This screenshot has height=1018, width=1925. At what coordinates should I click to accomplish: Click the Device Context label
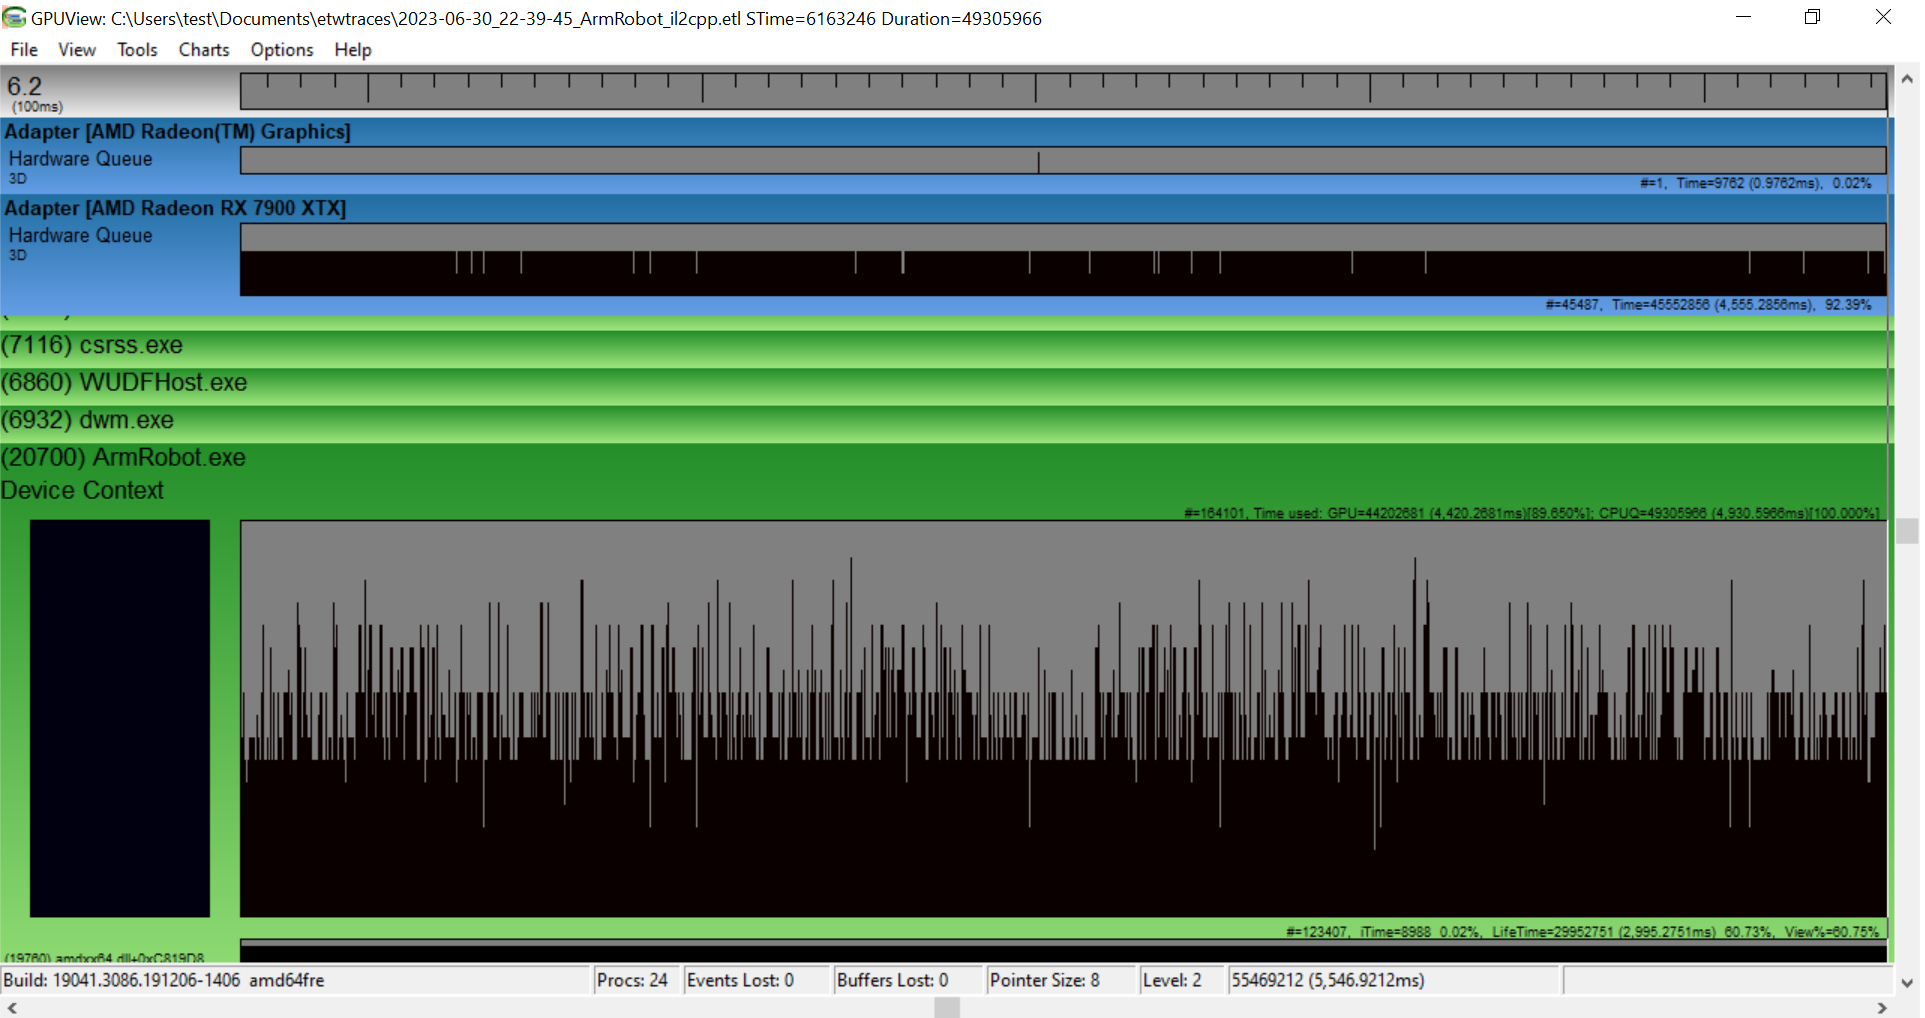pos(82,491)
